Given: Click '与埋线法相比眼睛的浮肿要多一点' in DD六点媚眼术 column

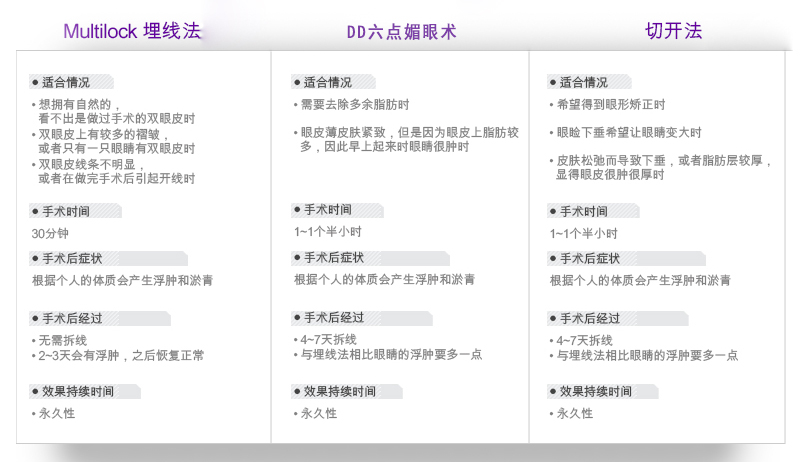Looking at the screenshot, I should [x=391, y=355].
